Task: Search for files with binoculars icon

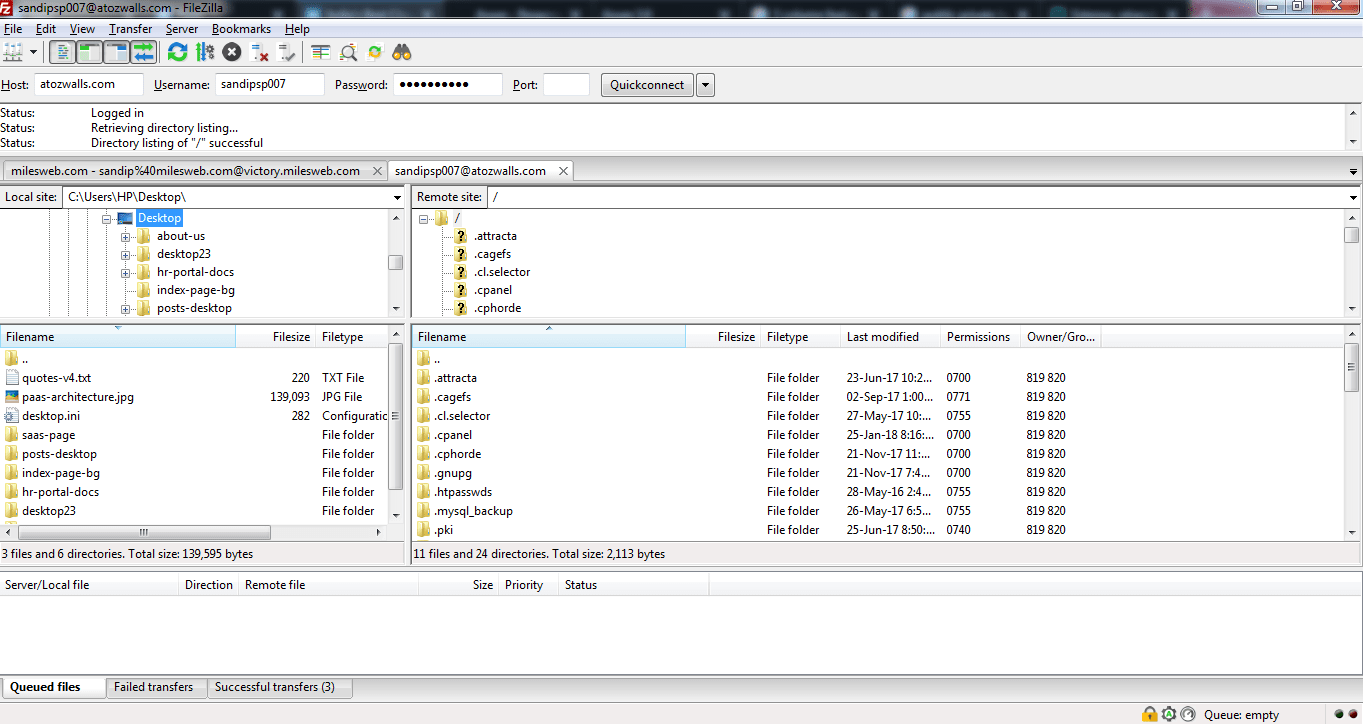Action: 402,52
